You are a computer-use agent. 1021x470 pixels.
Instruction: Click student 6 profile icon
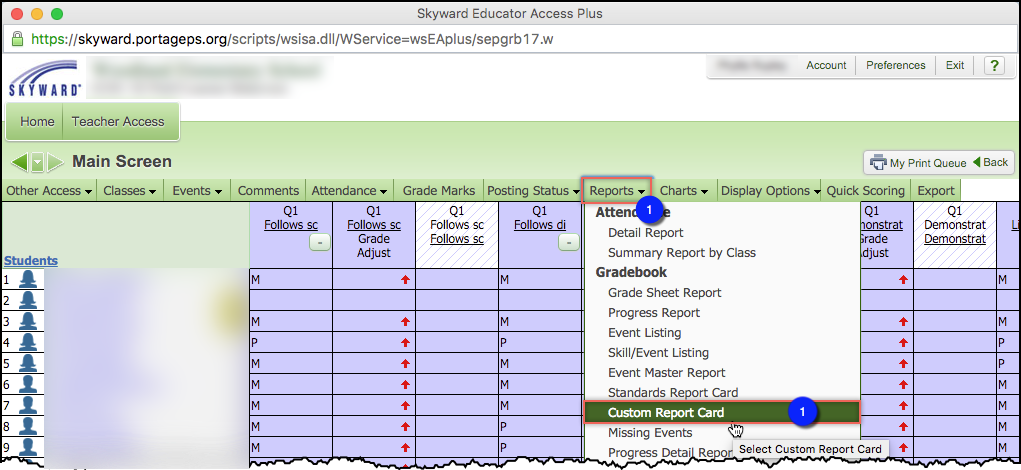(28, 384)
